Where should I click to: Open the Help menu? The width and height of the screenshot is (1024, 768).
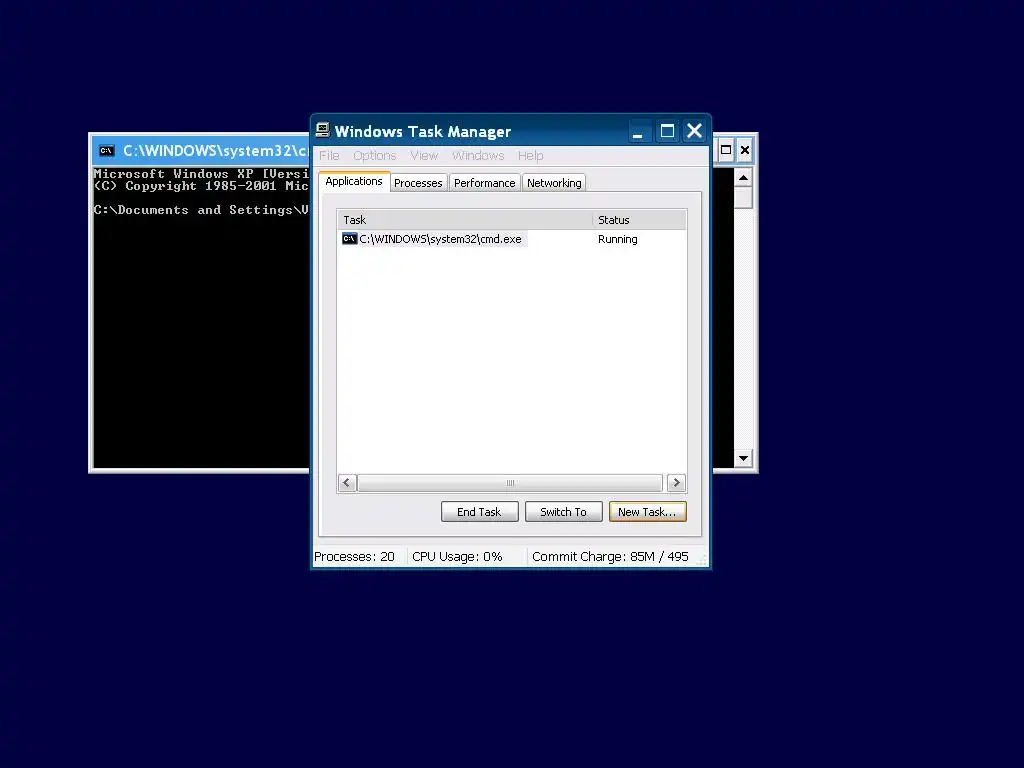coord(530,155)
